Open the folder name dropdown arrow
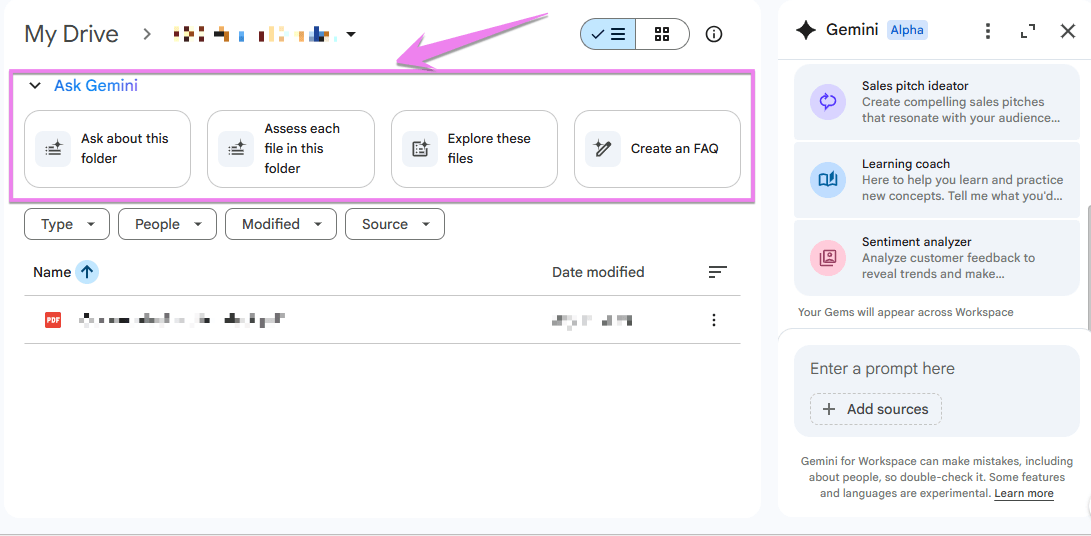1091x536 pixels. [x=351, y=34]
